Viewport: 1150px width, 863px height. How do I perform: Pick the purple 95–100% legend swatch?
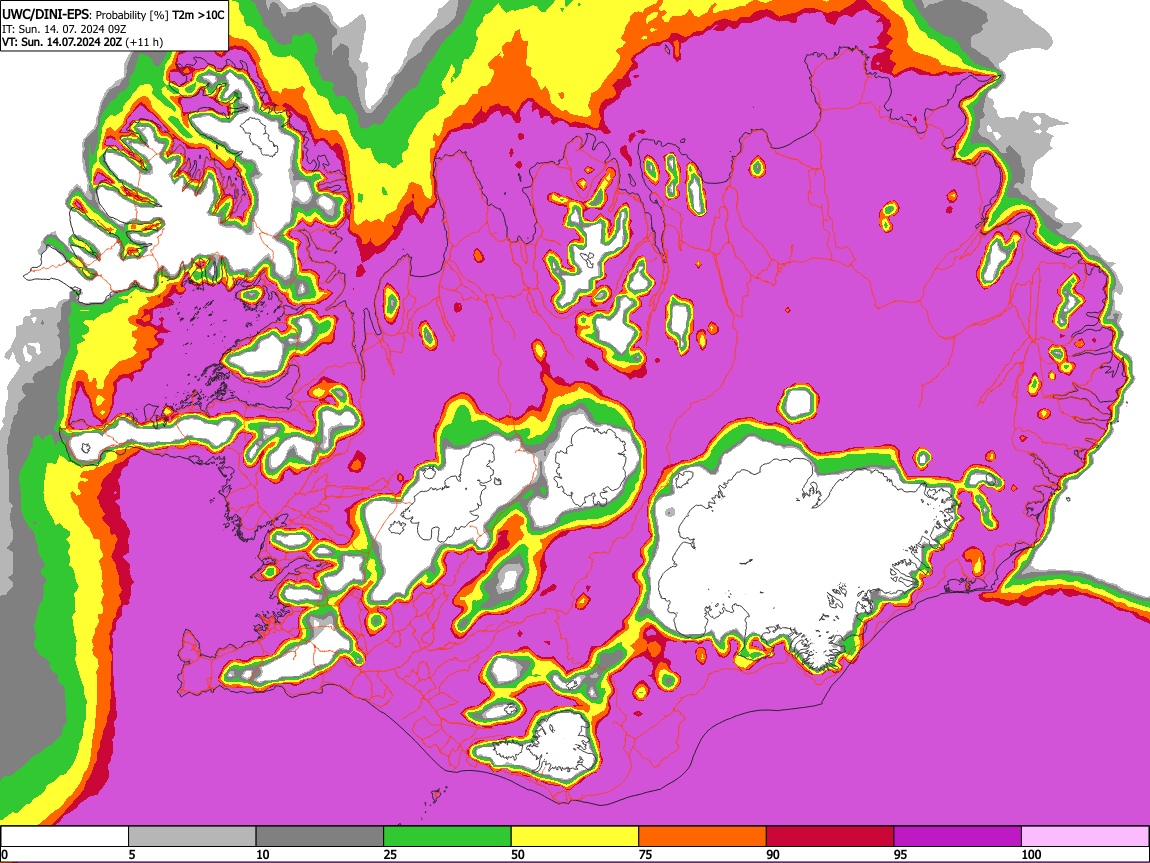point(958,837)
